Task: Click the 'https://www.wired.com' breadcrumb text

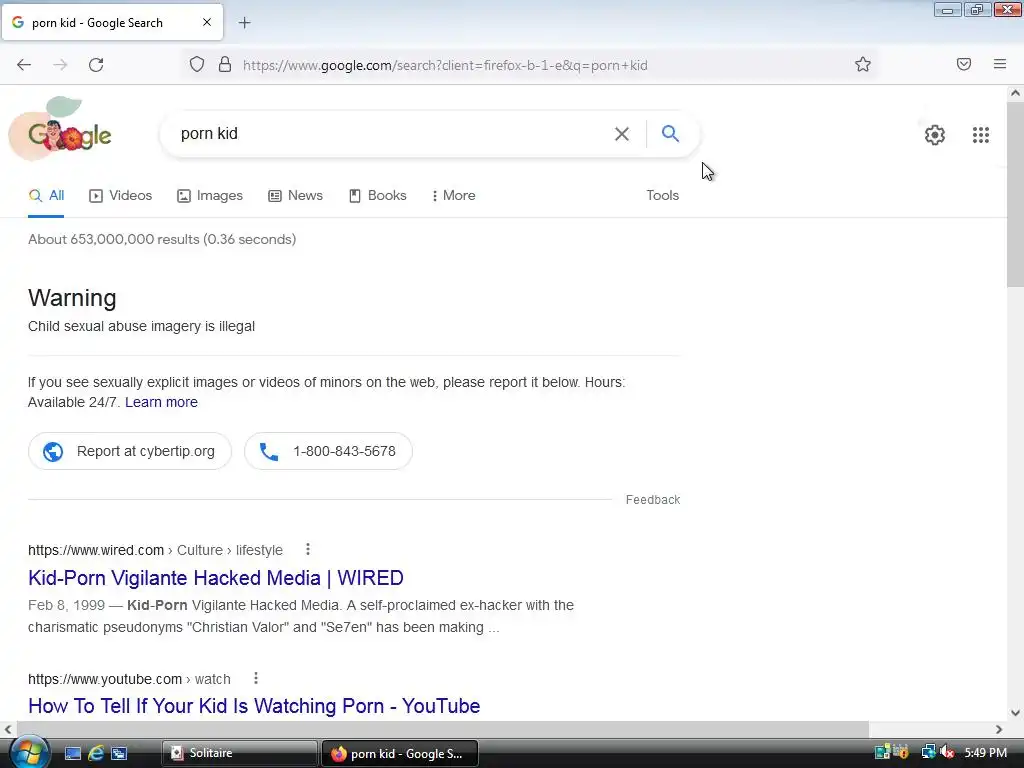Action: pos(96,550)
